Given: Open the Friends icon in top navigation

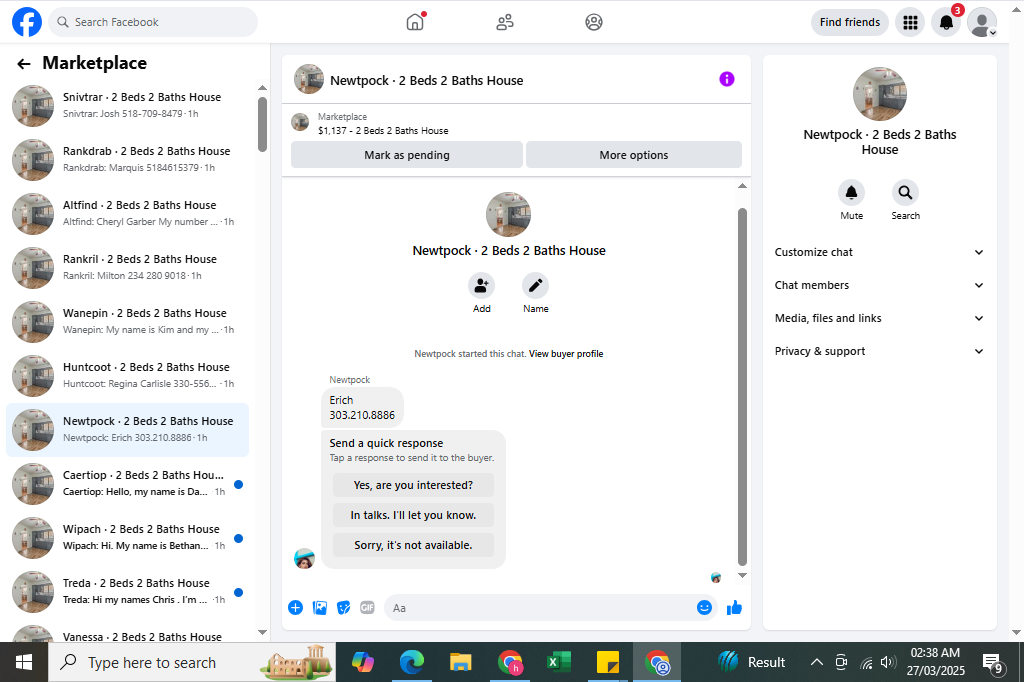Looking at the screenshot, I should pyautogui.click(x=505, y=22).
